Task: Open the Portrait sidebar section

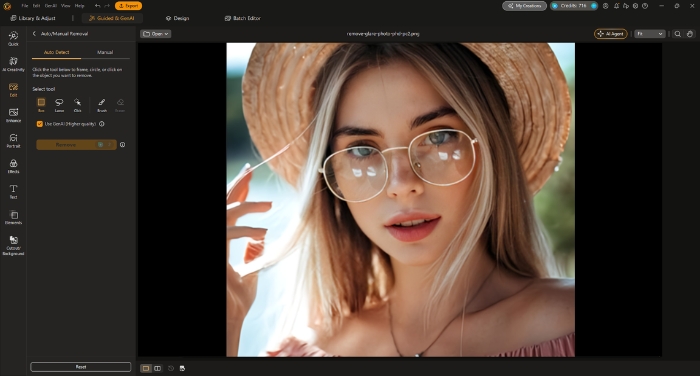Action: pyautogui.click(x=13, y=141)
